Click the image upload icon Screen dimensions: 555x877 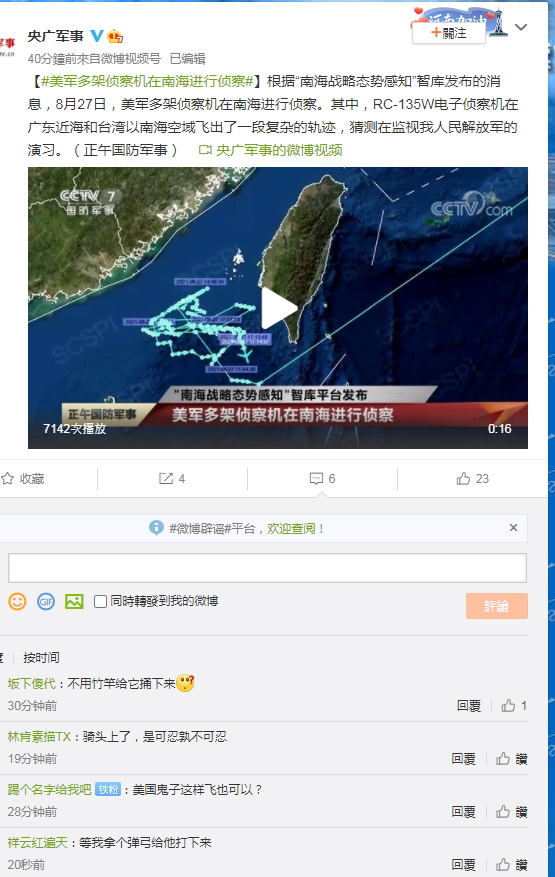click(74, 601)
